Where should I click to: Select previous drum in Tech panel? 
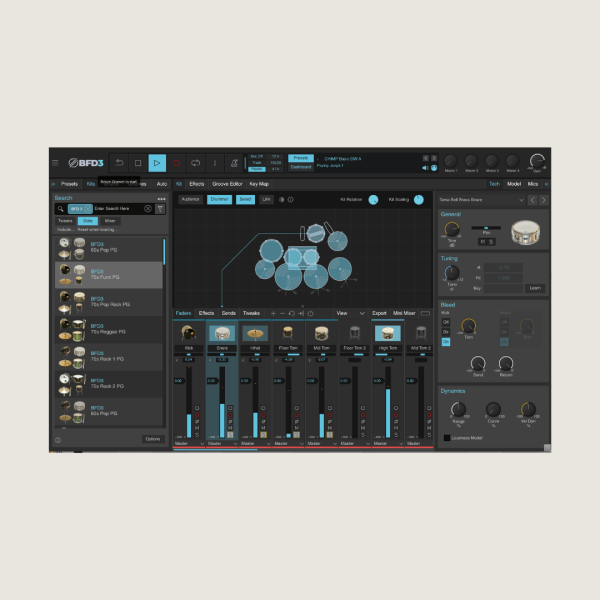point(532,200)
